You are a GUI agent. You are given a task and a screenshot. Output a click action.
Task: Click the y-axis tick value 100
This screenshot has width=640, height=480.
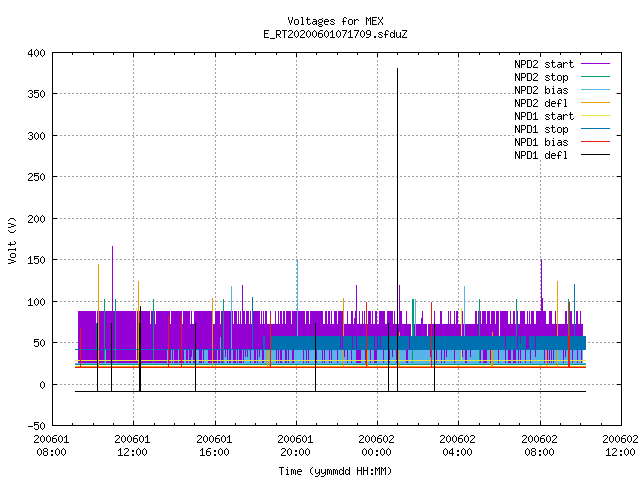tap(36, 302)
